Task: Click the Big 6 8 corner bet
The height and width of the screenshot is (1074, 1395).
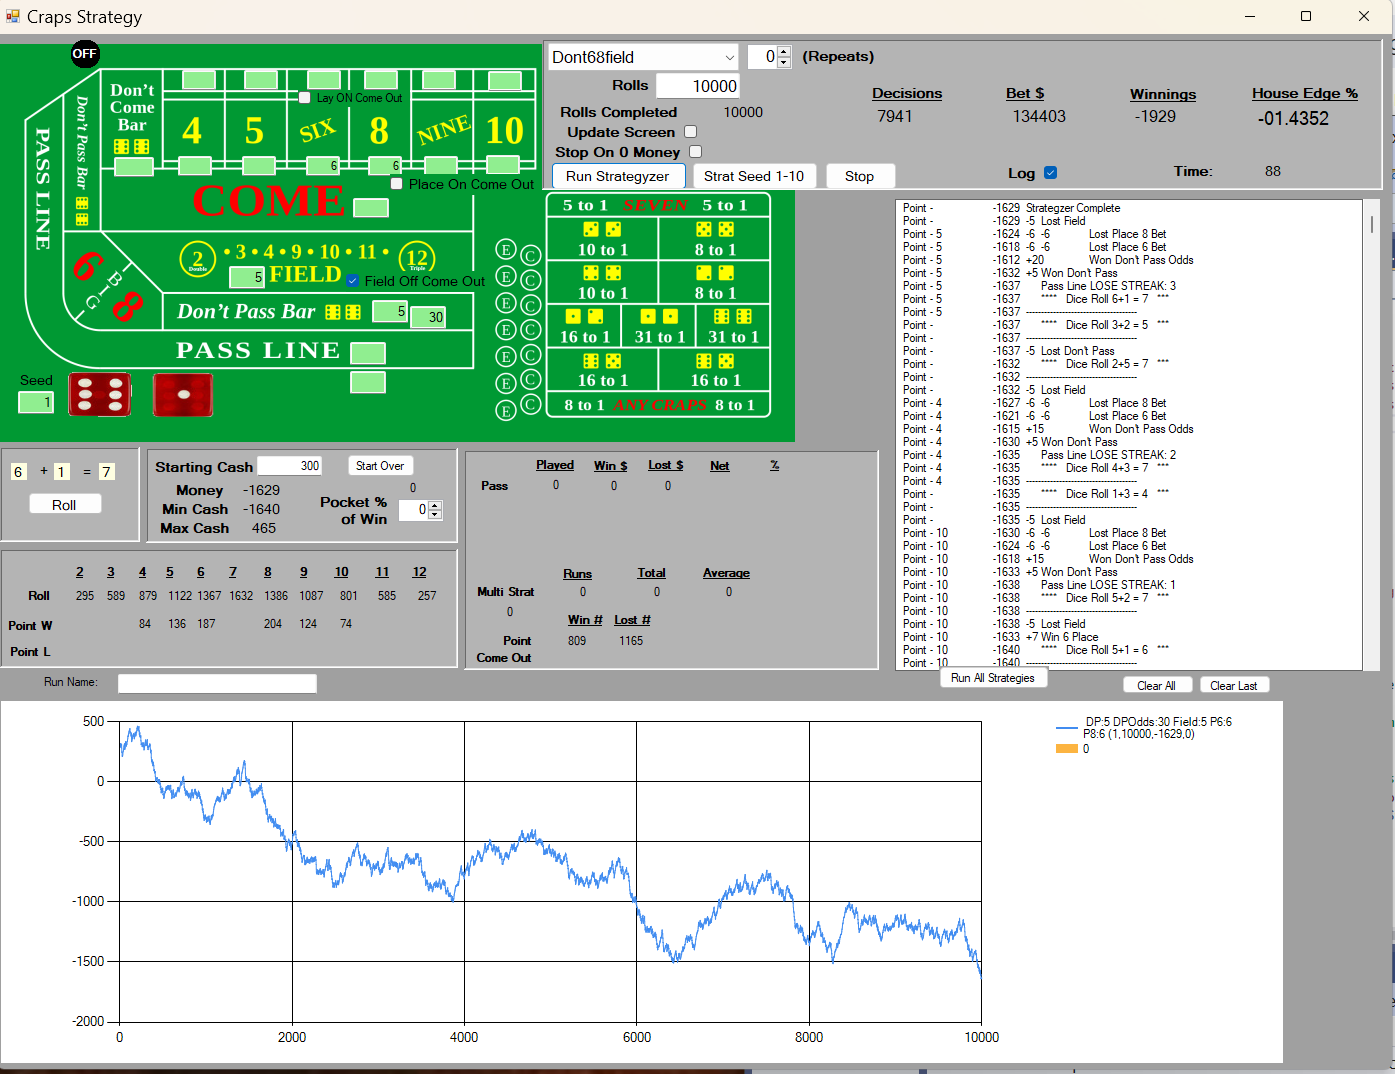Action: pos(104,285)
